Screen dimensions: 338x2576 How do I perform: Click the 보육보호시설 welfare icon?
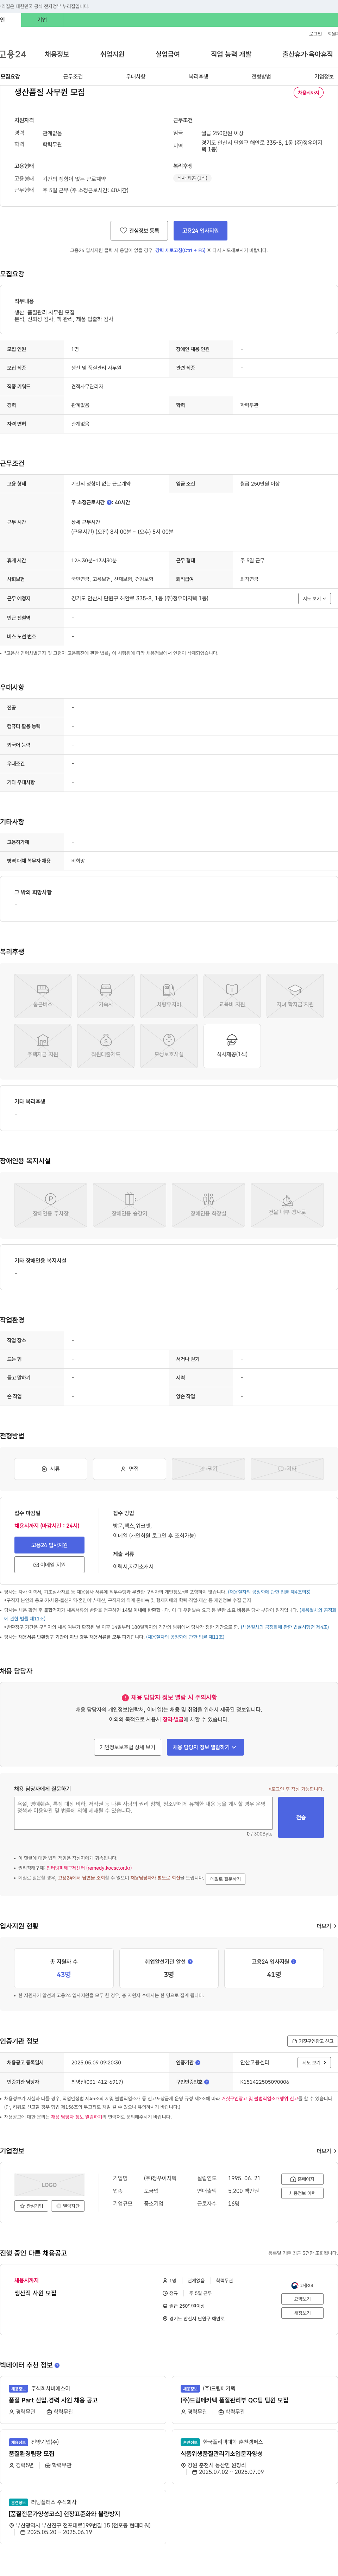[169, 1046]
